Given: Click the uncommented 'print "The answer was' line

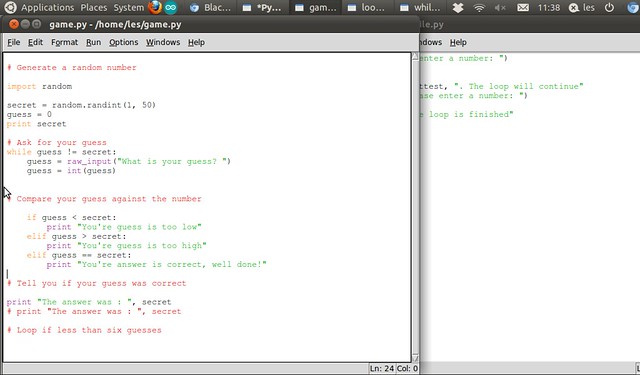Looking at the screenshot, I should pos(89,302).
